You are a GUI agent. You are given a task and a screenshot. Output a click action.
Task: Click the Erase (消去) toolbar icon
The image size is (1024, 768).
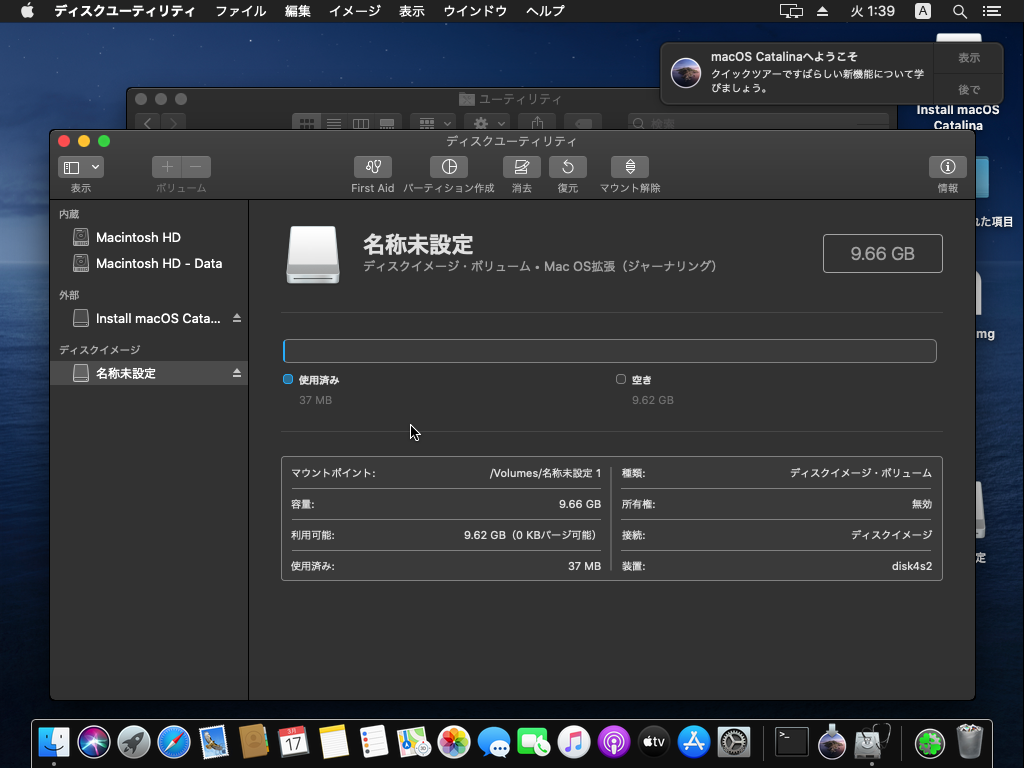click(x=521, y=167)
